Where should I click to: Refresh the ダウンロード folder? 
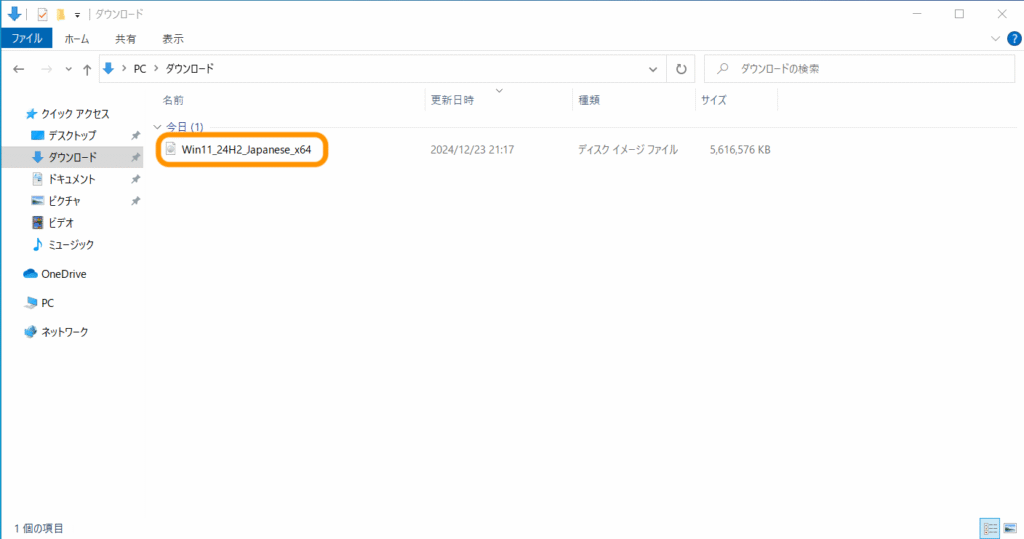coord(681,69)
